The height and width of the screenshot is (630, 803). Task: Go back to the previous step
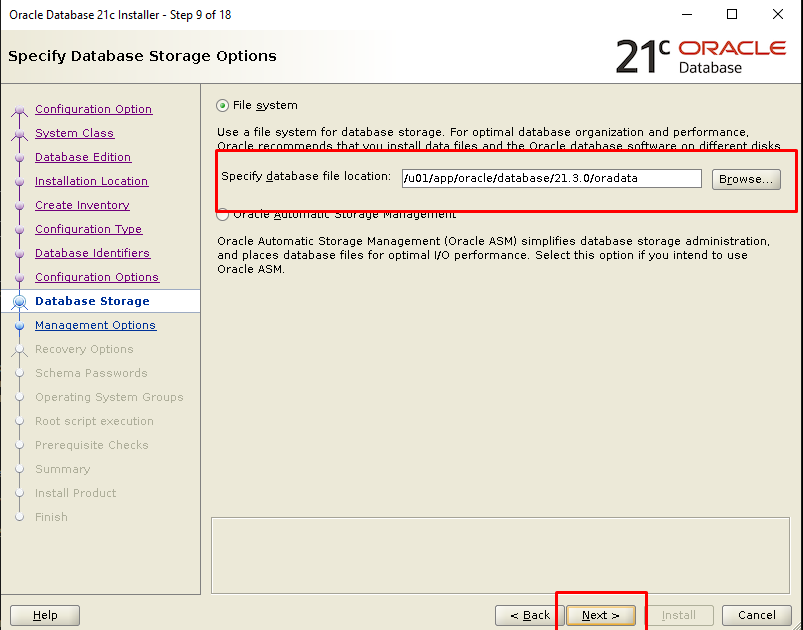click(x=530, y=615)
